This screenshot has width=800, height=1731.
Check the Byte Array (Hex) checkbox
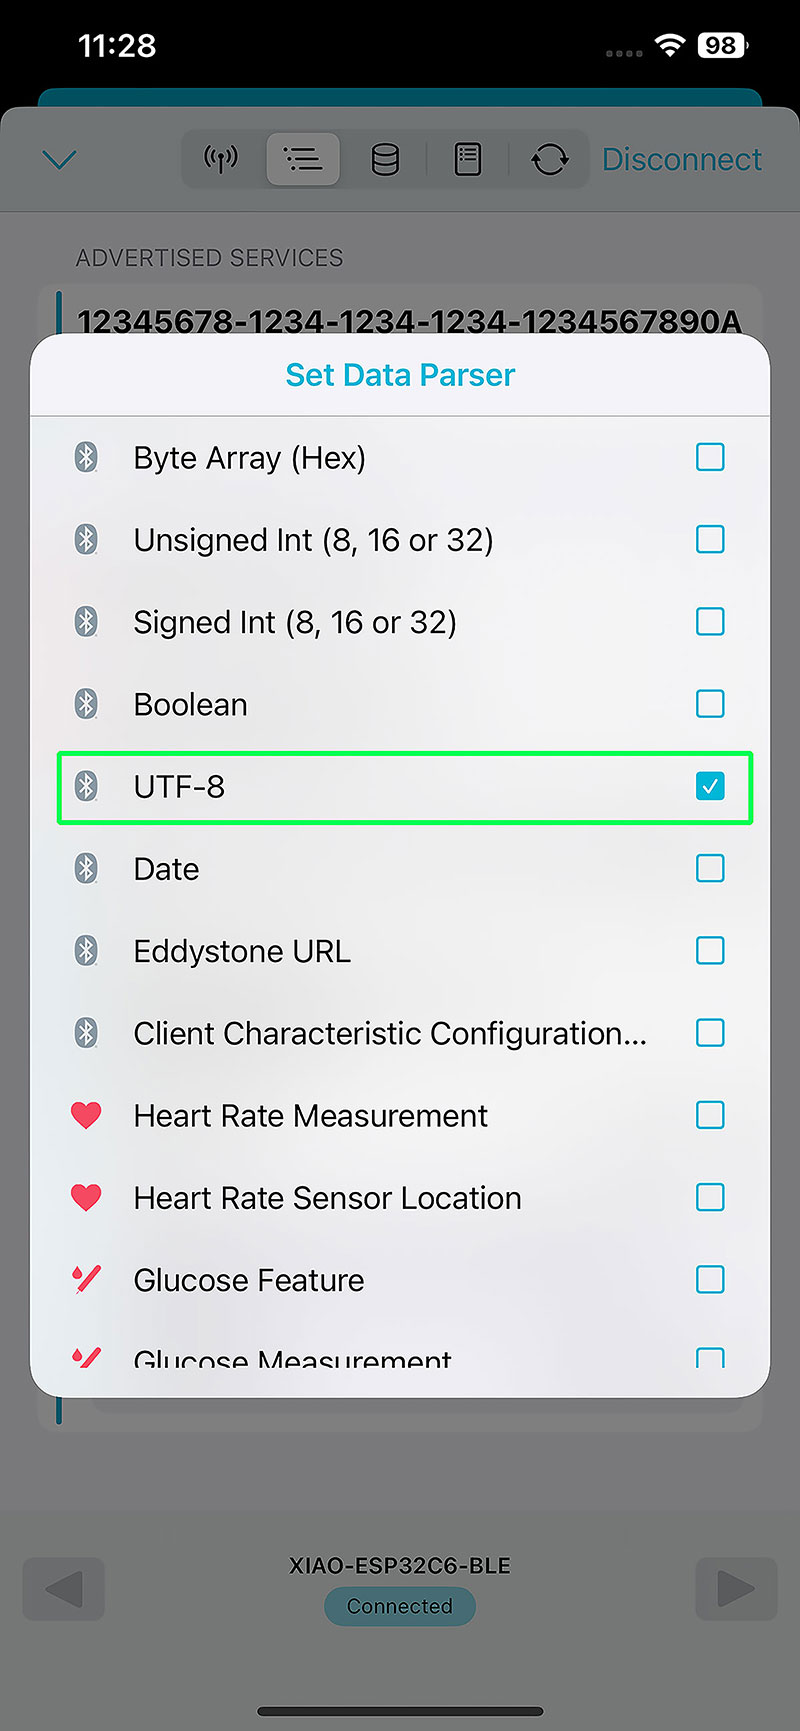pos(710,458)
